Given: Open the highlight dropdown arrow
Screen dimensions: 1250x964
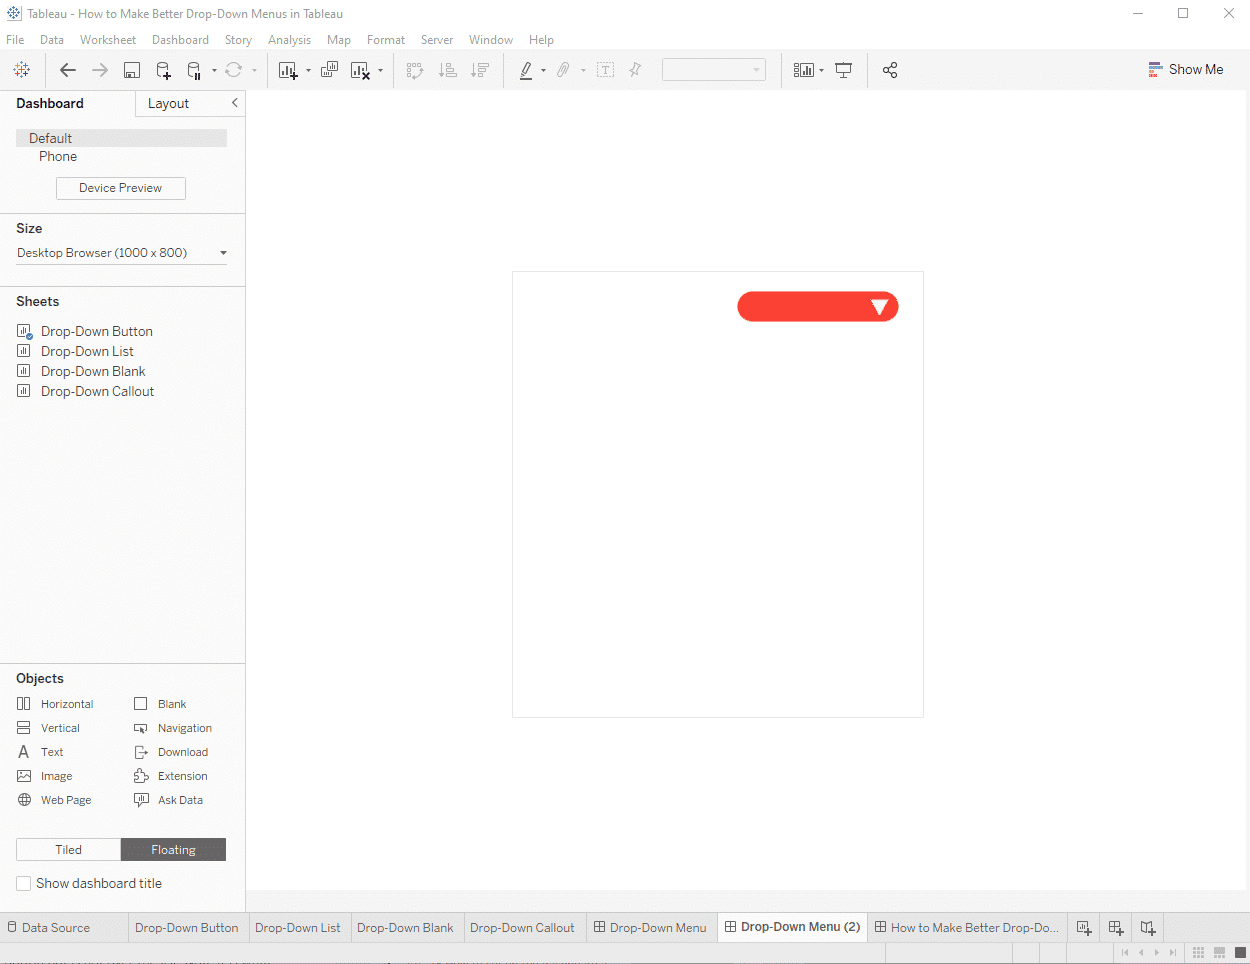Looking at the screenshot, I should tap(544, 71).
